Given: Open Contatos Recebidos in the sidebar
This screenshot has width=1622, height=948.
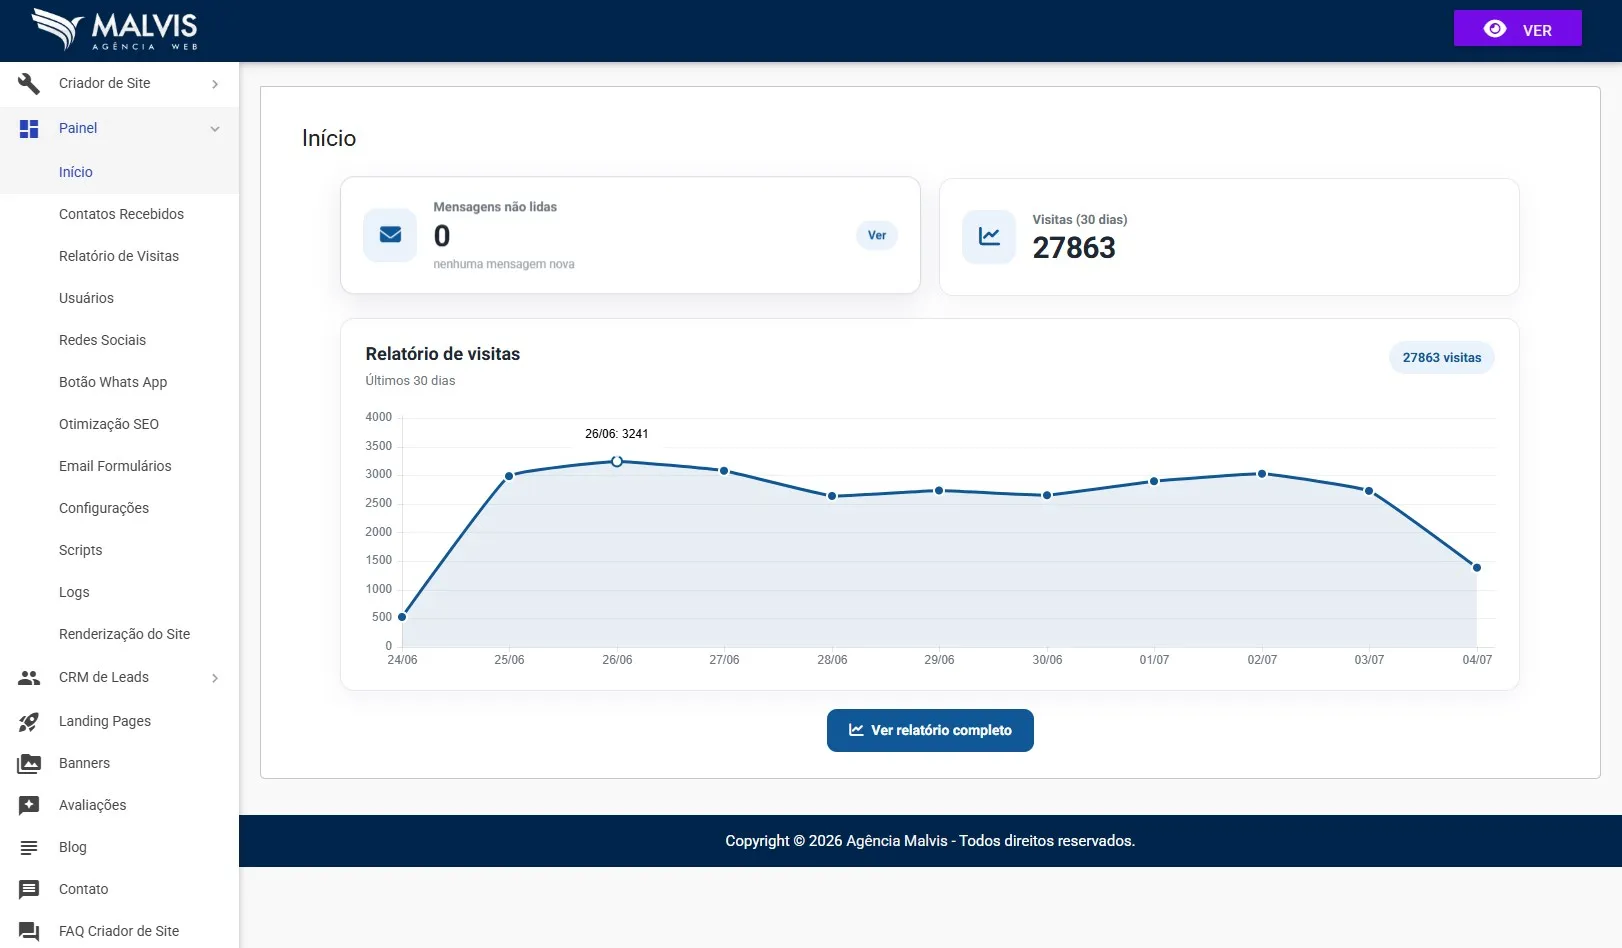Looking at the screenshot, I should click(x=121, y=214).
